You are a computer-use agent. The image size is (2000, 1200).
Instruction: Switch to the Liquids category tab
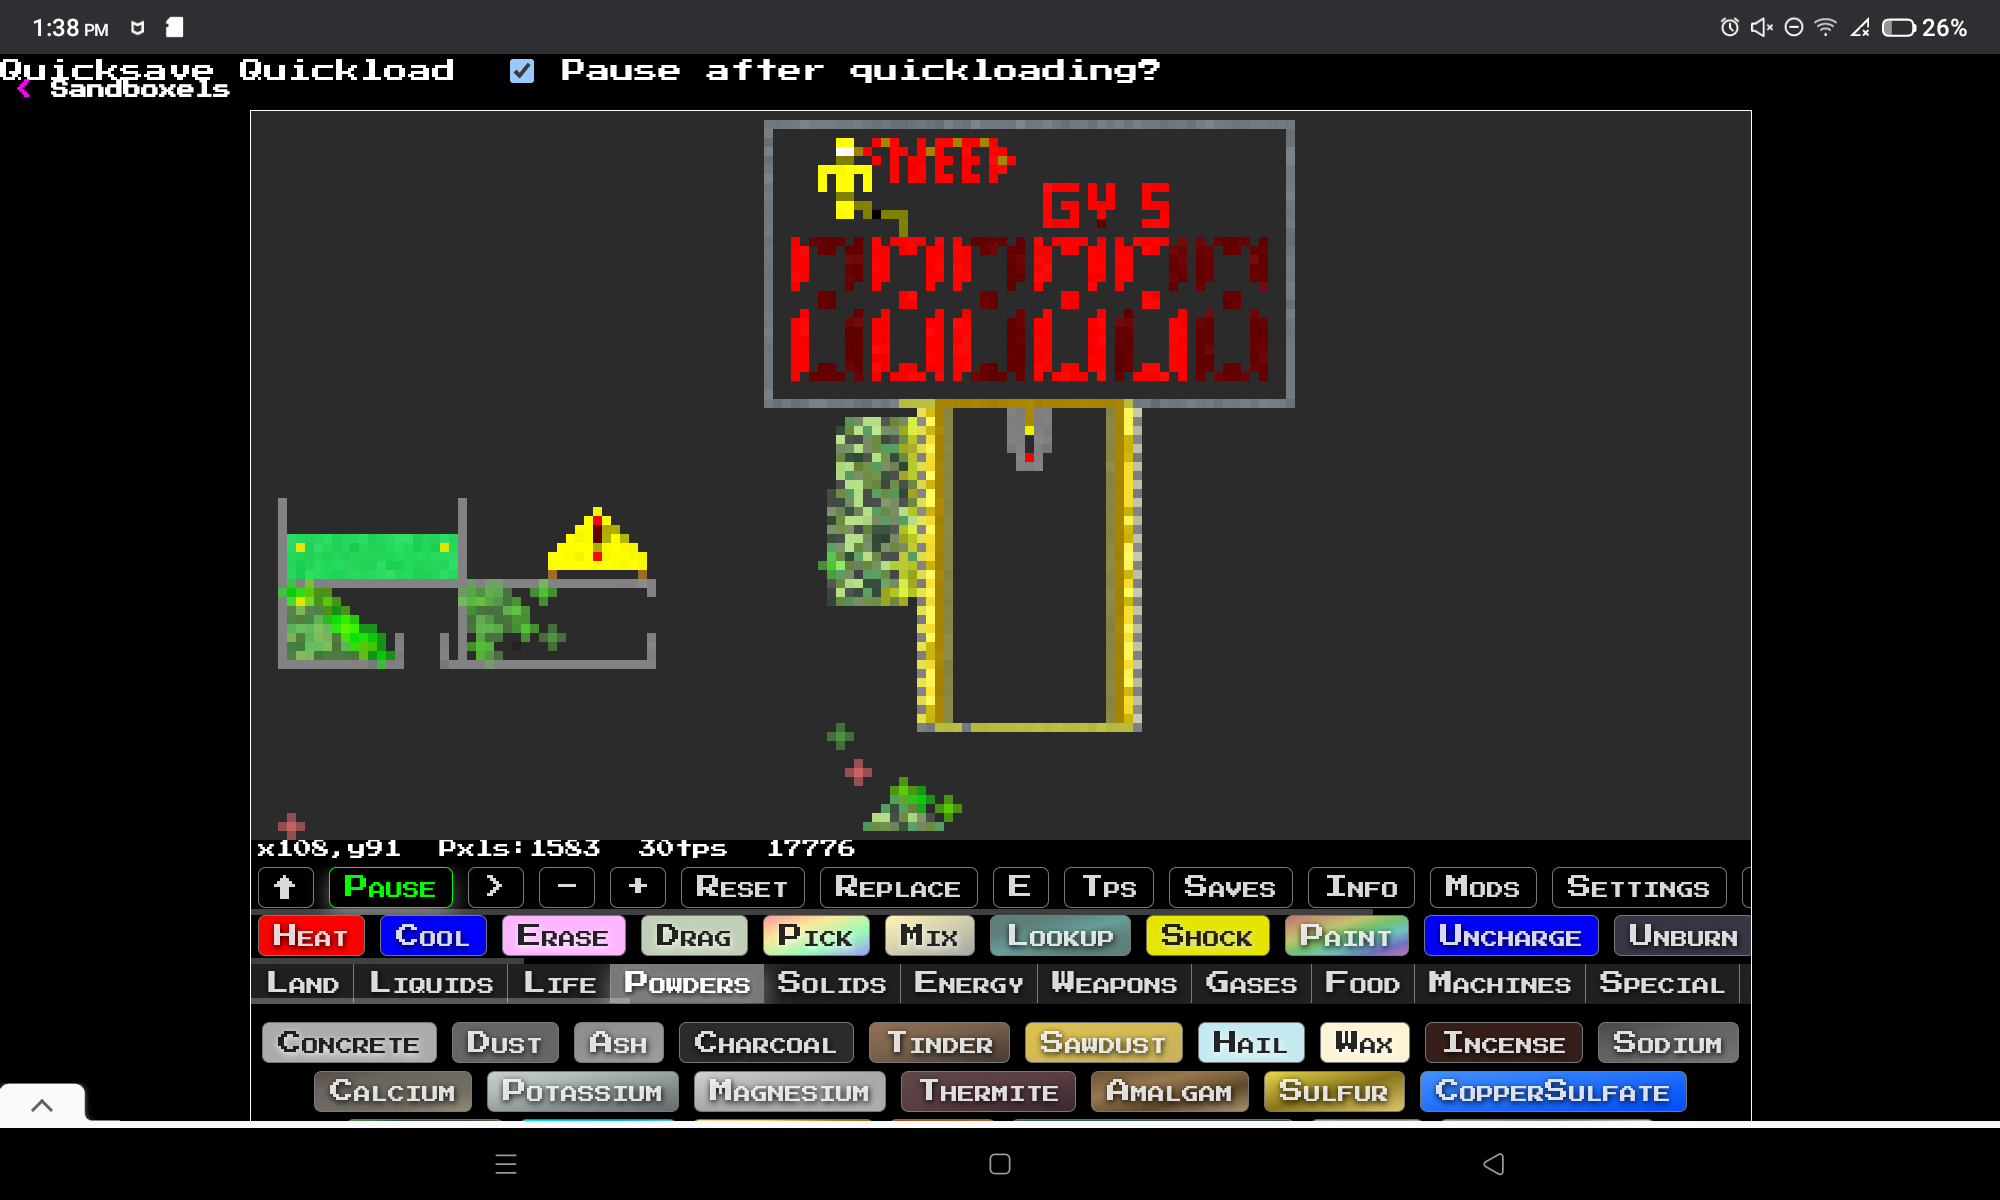coord(430,983)
